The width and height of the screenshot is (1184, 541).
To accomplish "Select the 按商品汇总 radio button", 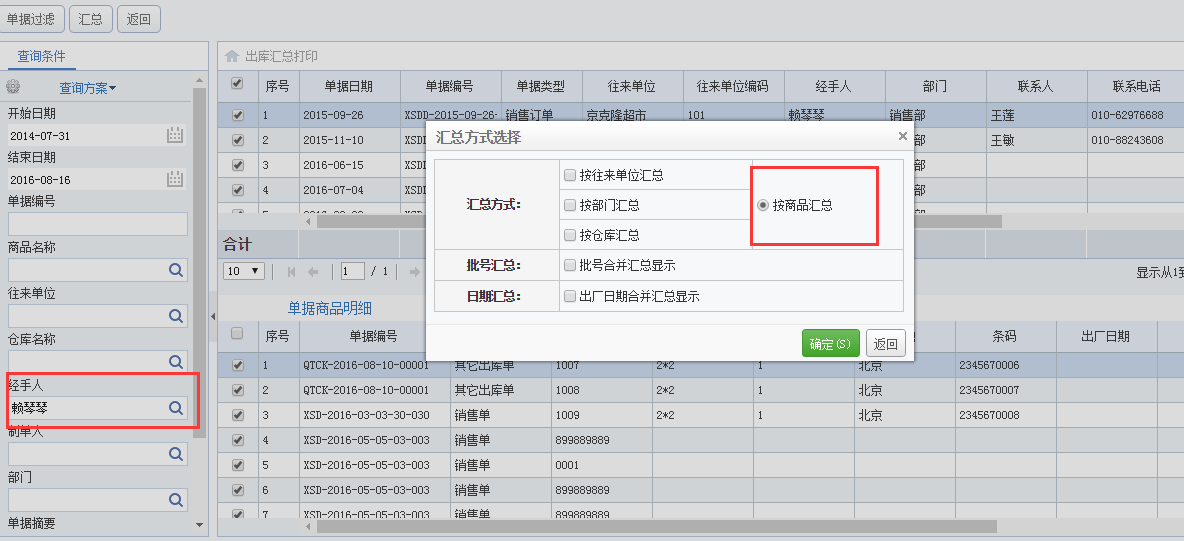I will (x=763, y=205).
